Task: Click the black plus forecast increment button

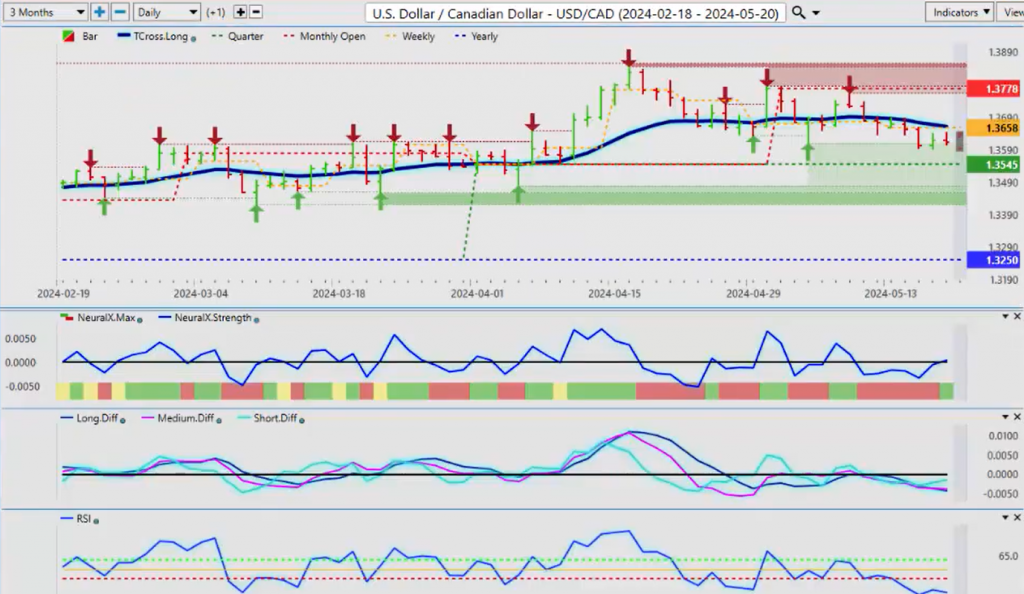Action: [x=240, y=12]
